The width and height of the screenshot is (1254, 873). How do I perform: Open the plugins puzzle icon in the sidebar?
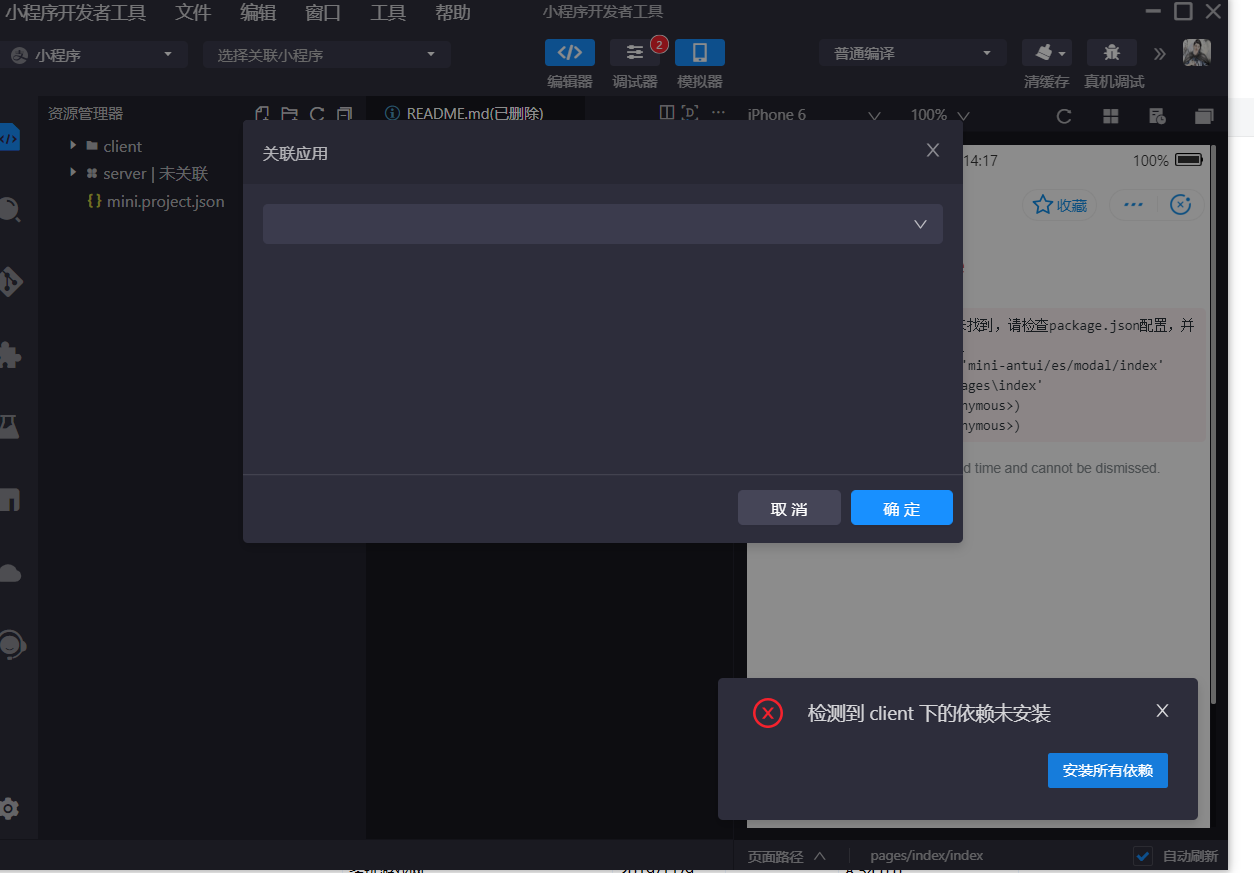click(10, 354)
